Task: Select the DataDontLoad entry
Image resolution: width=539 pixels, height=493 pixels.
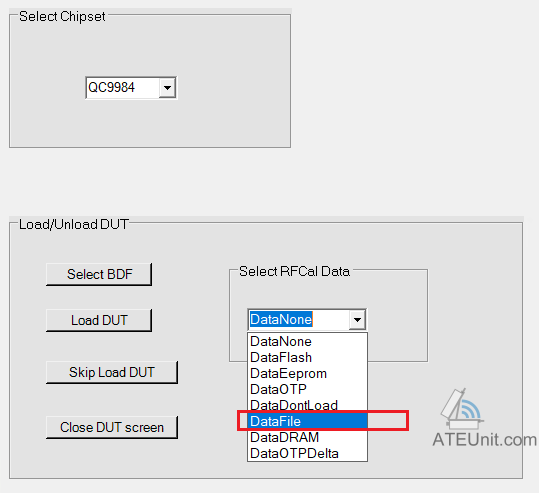Action: click(308, 405)
